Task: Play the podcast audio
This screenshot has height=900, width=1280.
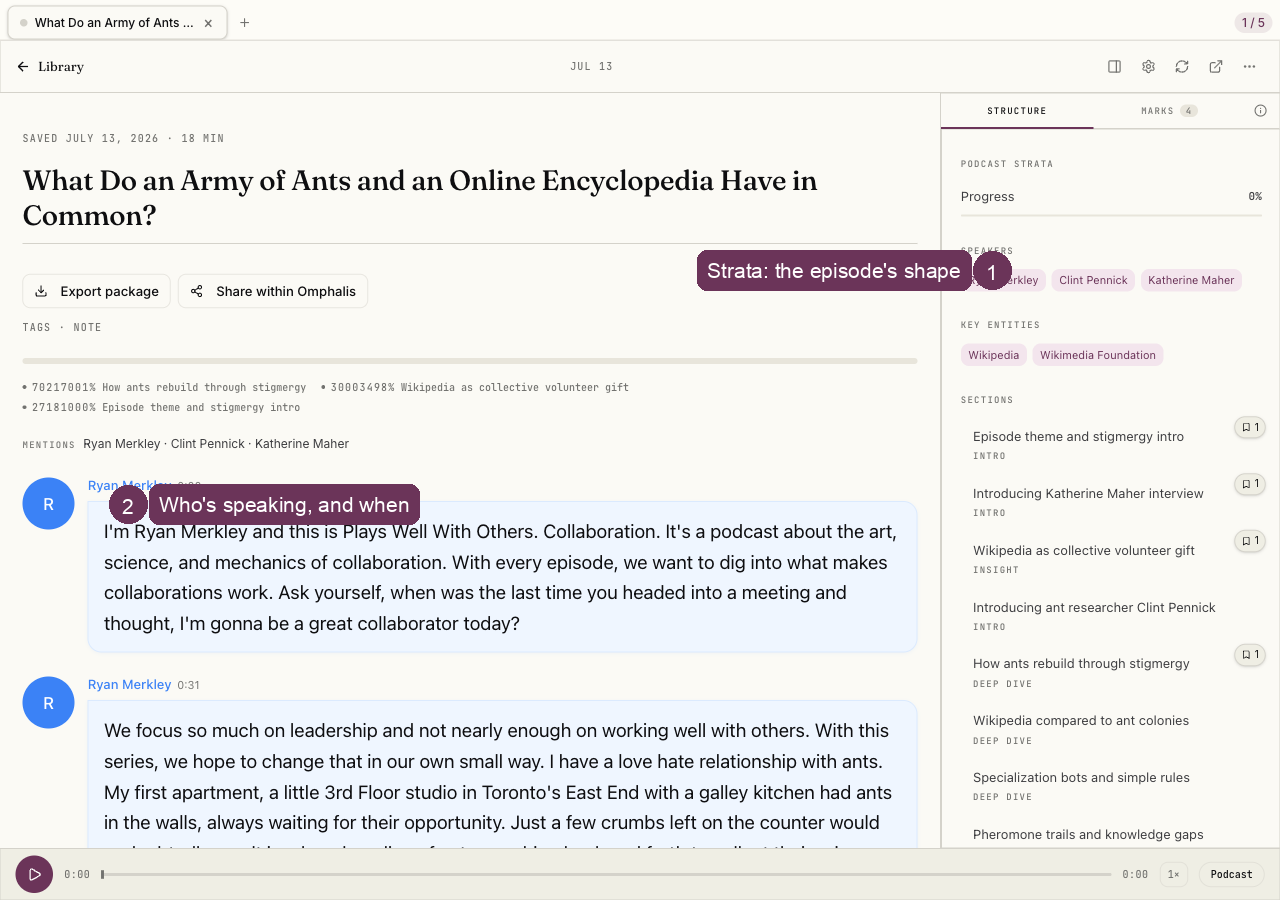Action: click(x=34, y=874)
